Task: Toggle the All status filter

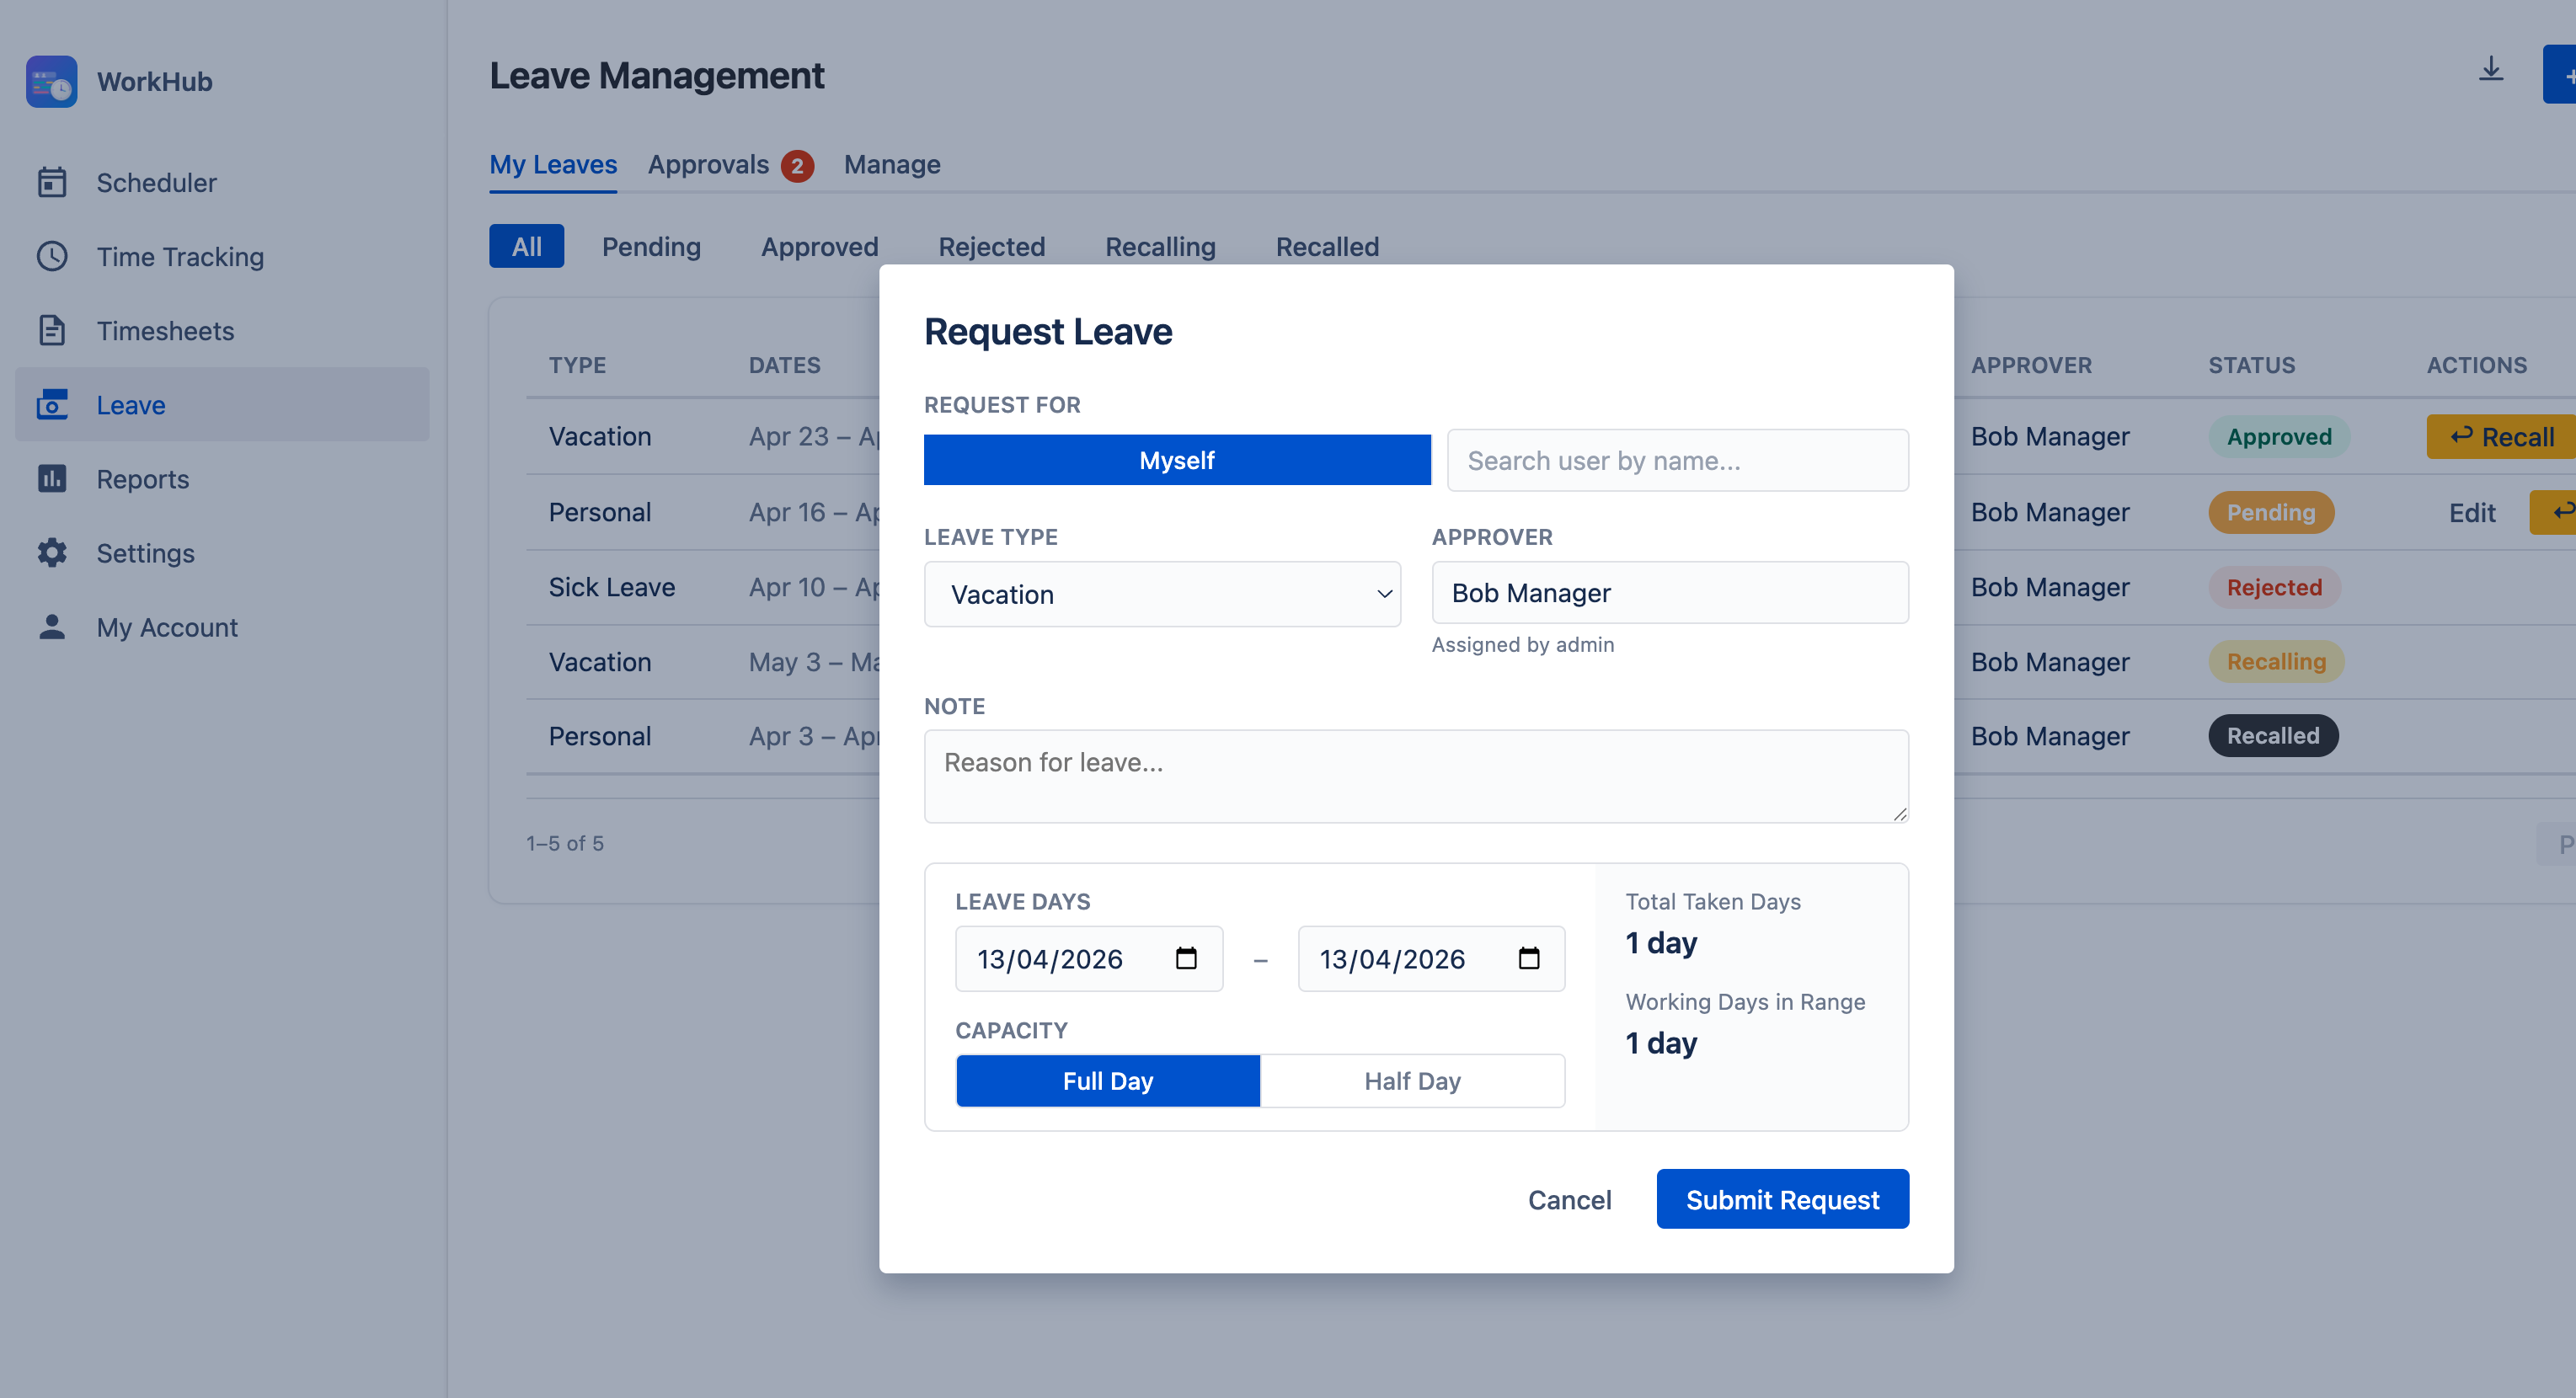Action: pos(527,246)
